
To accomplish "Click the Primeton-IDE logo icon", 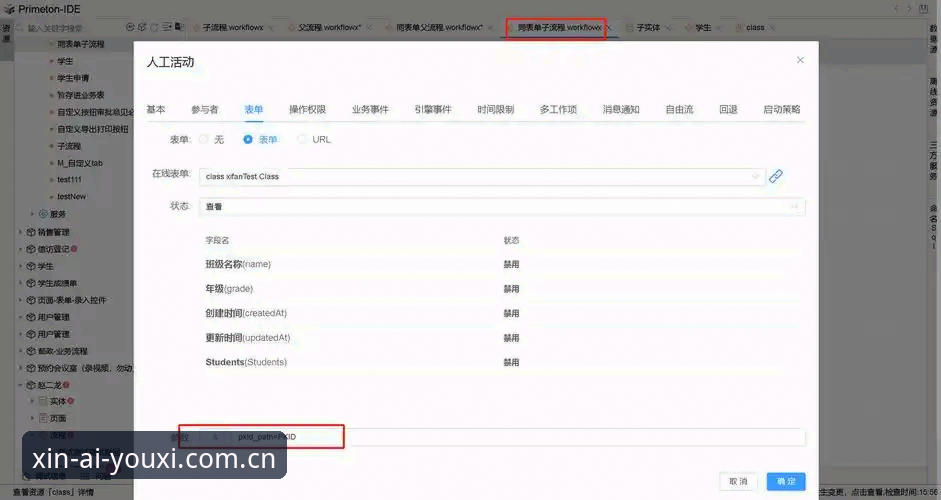I will 9,9.
